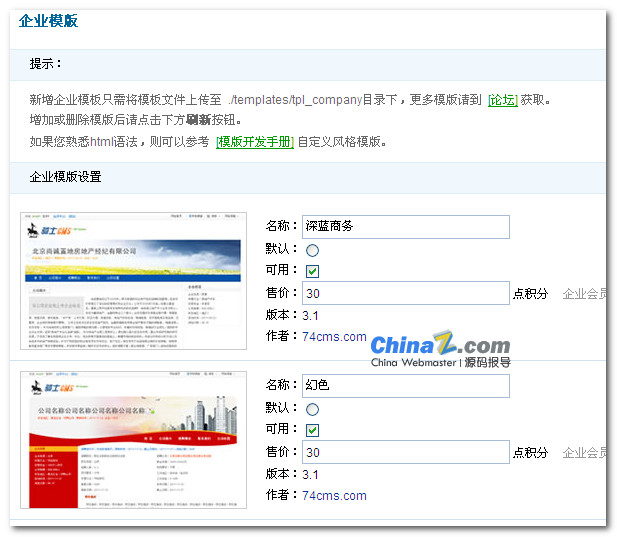
Task: Click the price field of 深蓝商务 template
Action: click(406, 293)
